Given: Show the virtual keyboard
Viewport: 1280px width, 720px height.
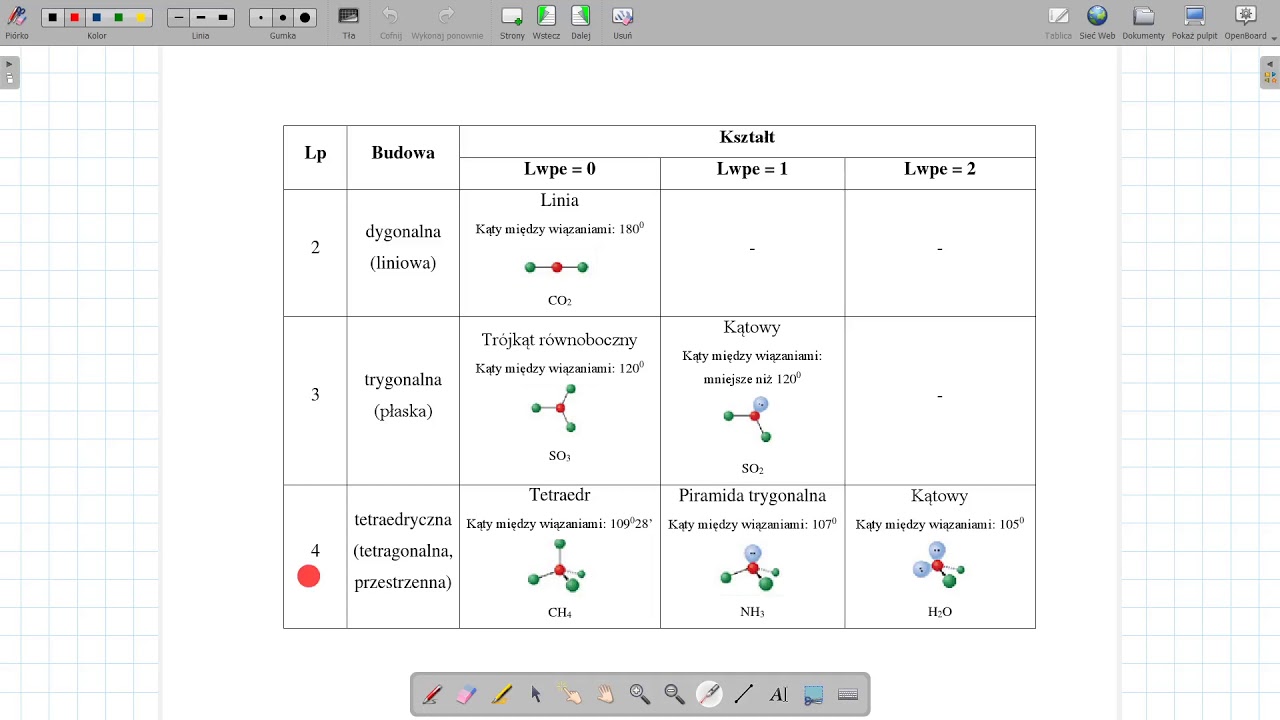Looking at the screenshot, I should (848, 694).
